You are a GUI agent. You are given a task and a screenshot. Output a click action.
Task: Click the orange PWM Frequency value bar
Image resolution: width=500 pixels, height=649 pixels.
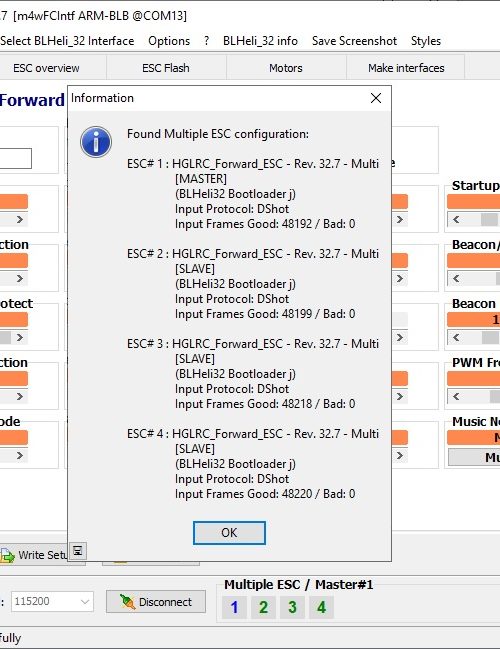(474, 379)
